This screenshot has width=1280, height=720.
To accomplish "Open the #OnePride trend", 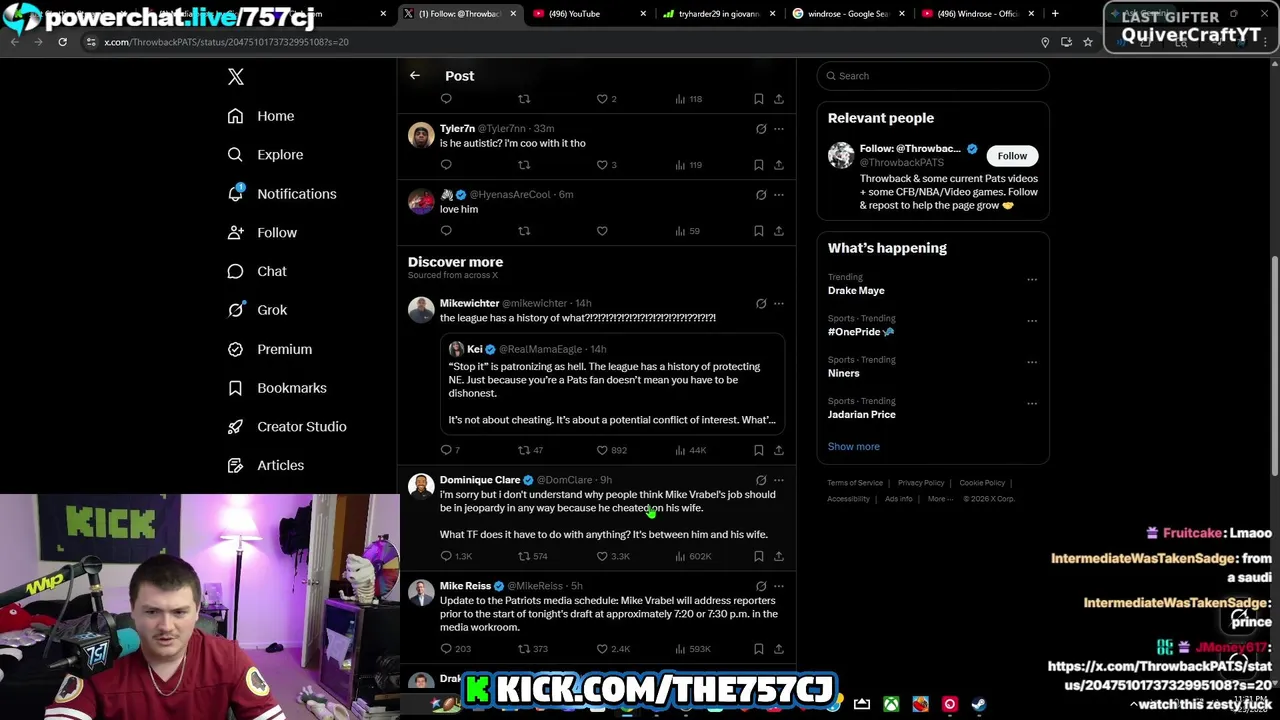I will click(861, 332).
